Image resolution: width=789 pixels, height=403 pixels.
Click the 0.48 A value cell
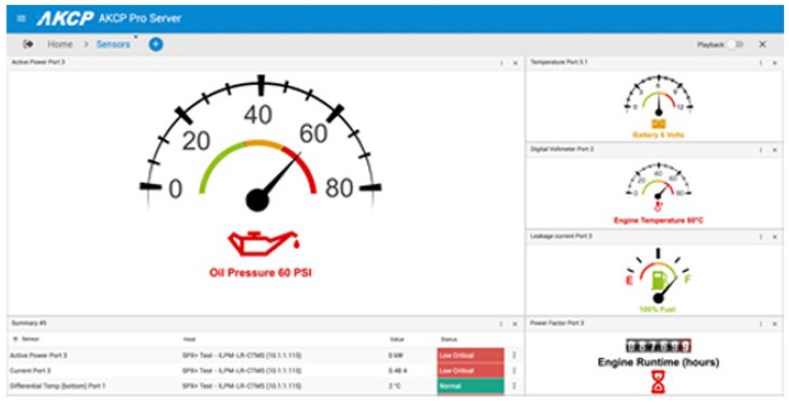[397, 370]
